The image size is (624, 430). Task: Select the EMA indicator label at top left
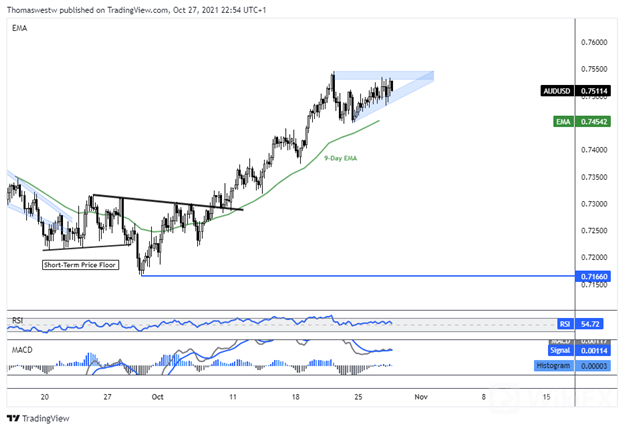18,30
